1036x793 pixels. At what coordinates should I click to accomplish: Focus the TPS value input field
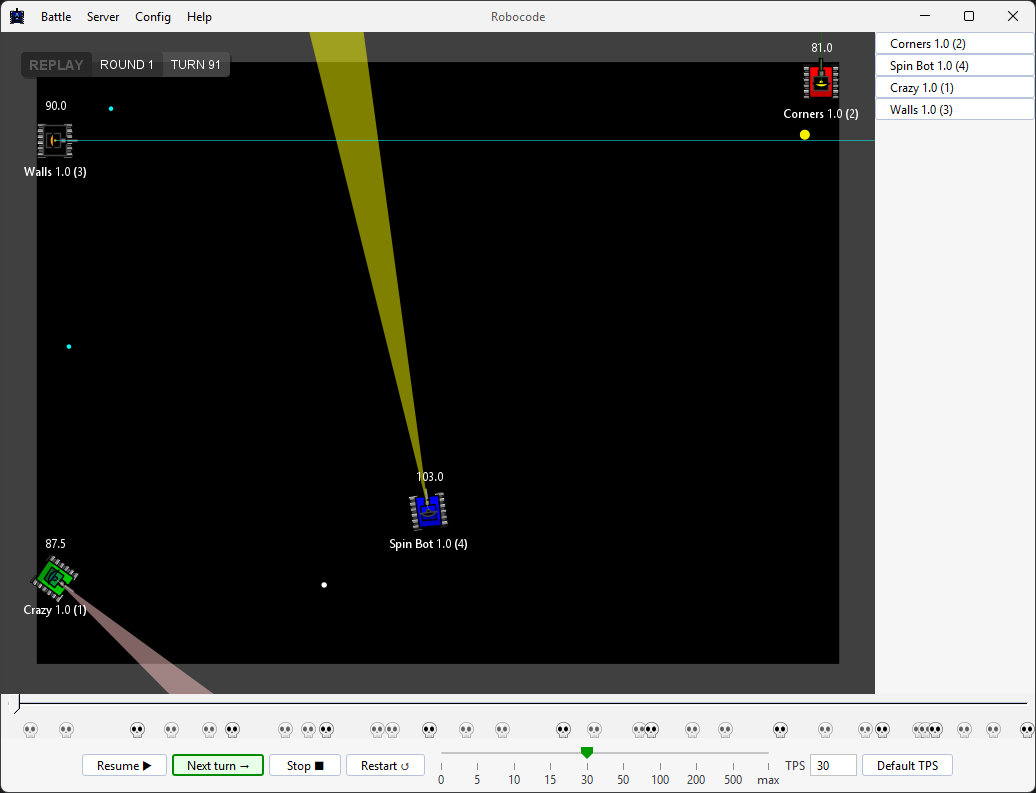pyautogui.click(x=833, y=765)
